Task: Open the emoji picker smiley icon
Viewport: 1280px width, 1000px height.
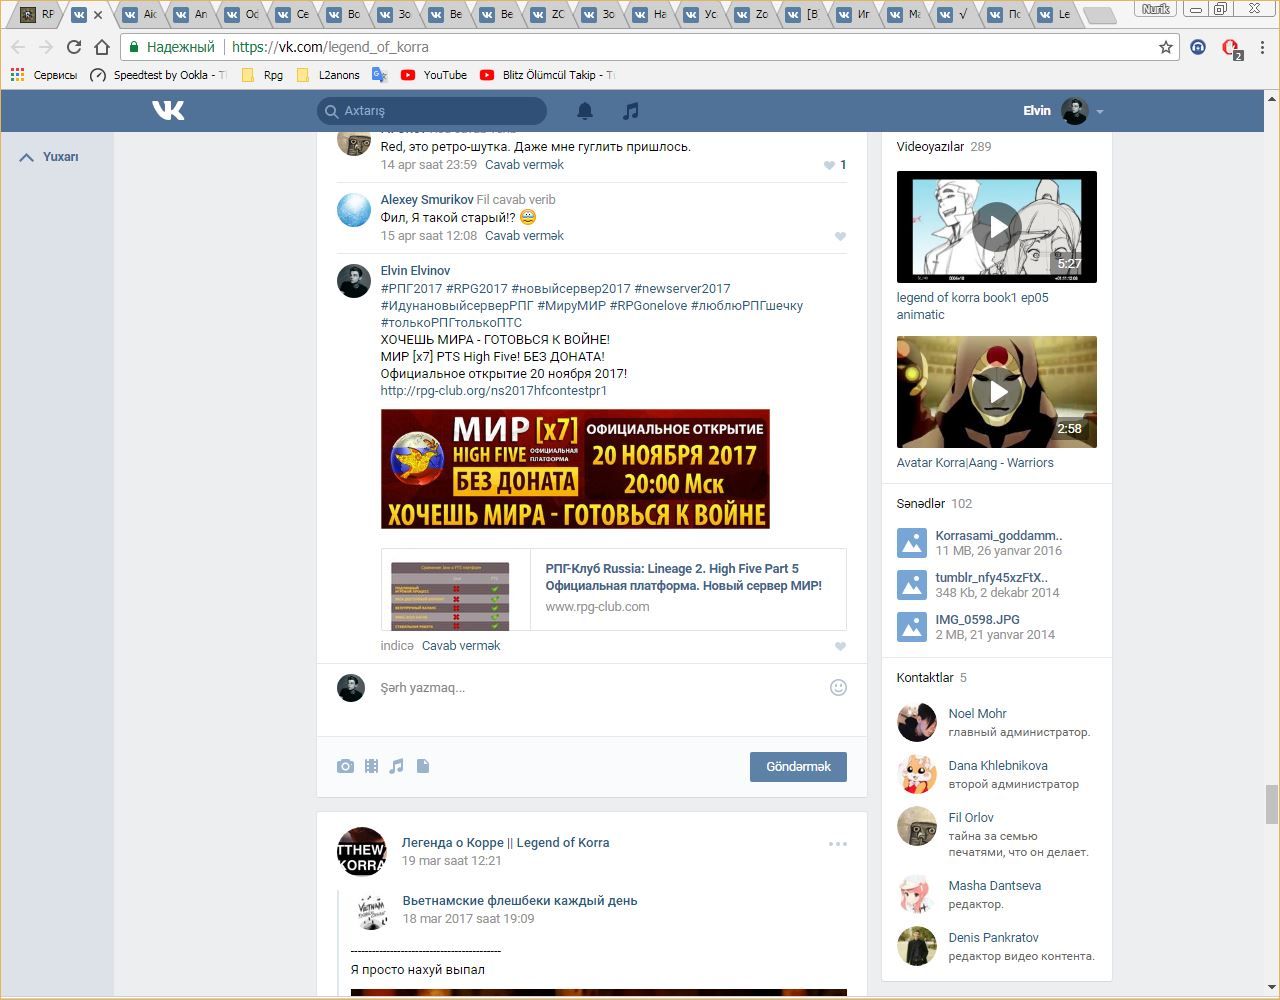Action: click(x=838, y=687)
